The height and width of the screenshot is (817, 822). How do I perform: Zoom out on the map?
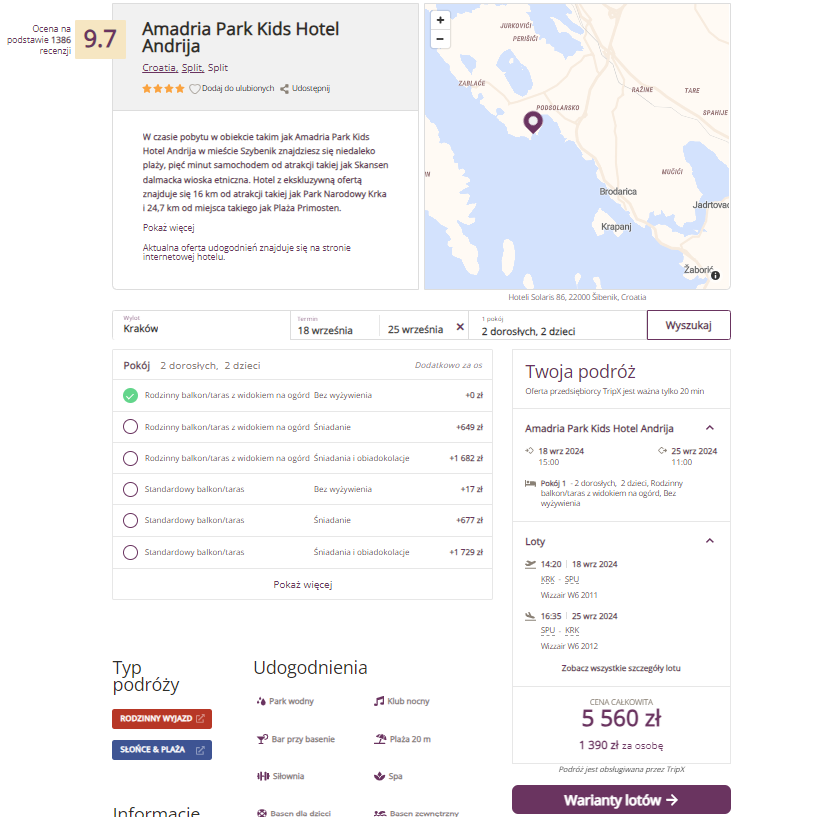[440, 39]
